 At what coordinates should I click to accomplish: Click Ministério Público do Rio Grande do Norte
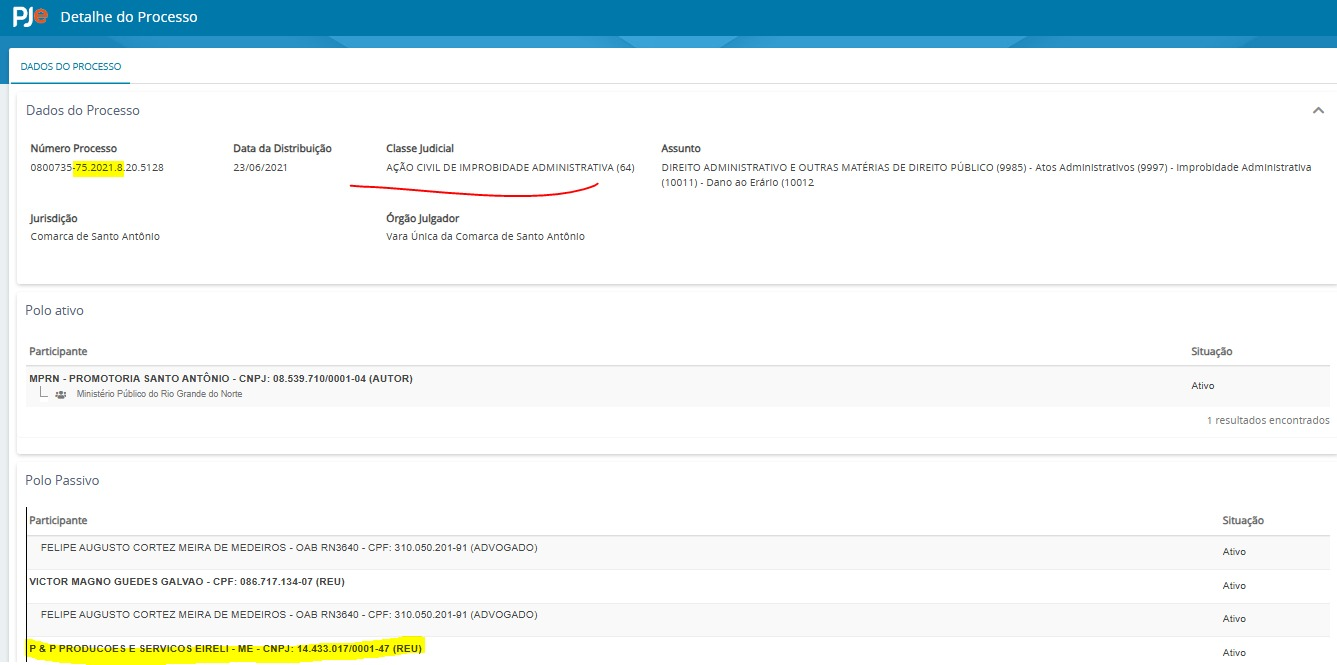click(x=159, y=395)
